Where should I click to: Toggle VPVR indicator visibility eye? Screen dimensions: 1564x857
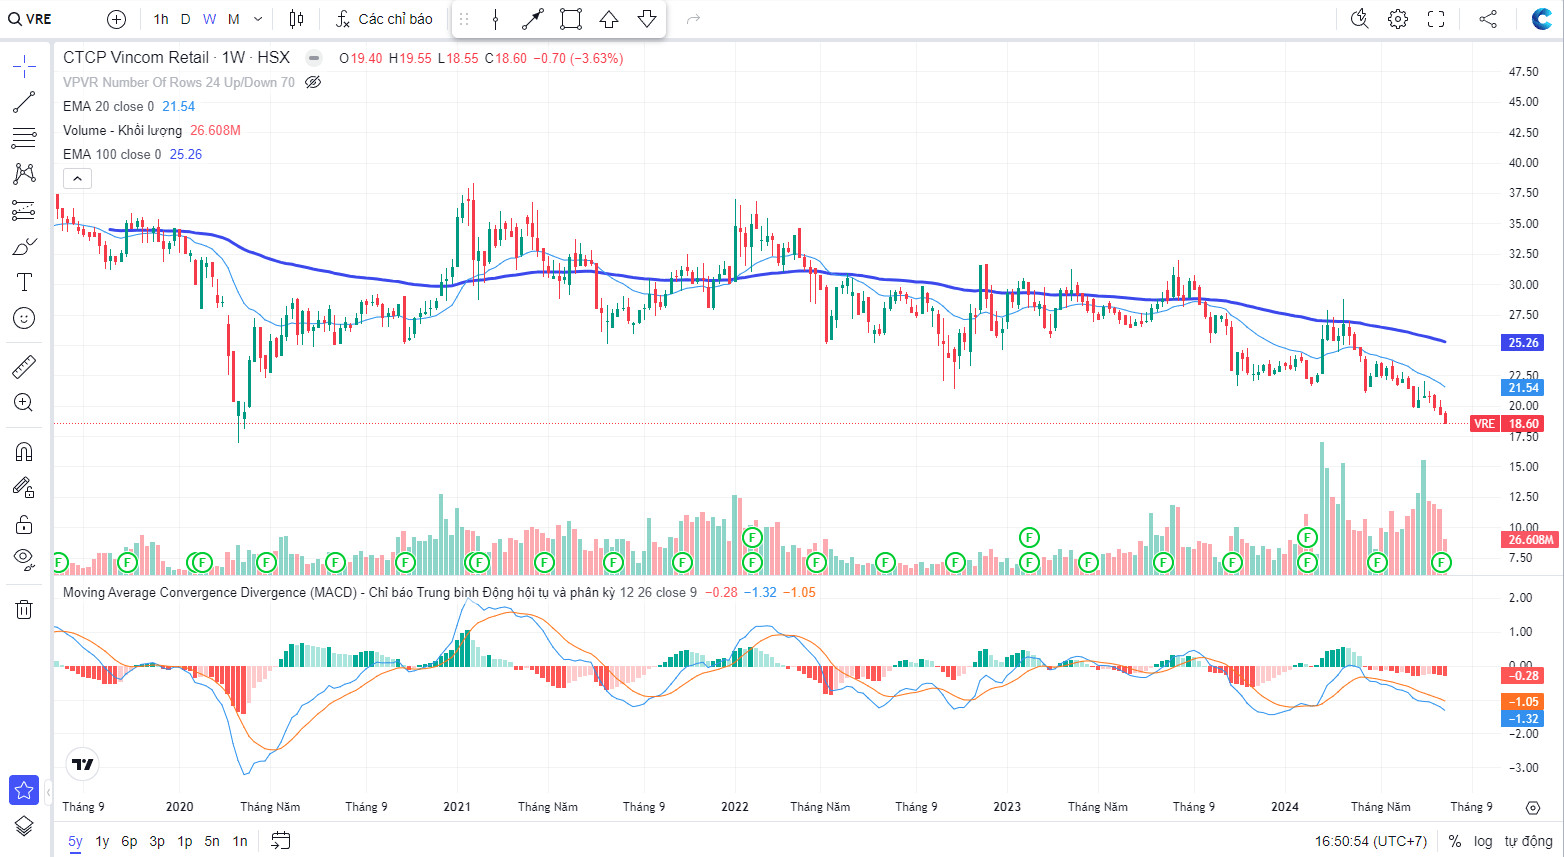click(313, 82)
